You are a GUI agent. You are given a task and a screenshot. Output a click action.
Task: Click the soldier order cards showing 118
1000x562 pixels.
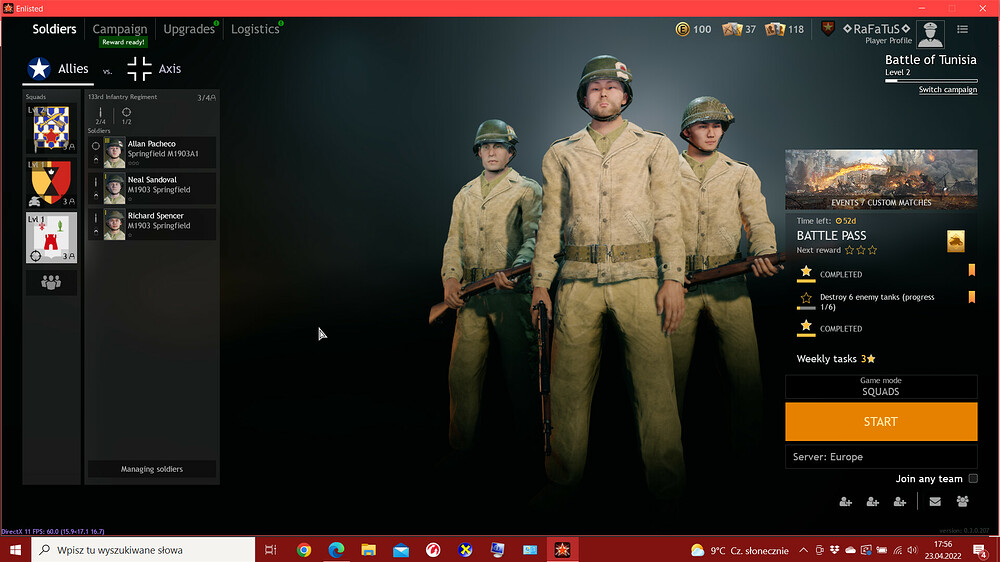click(784, 29)
